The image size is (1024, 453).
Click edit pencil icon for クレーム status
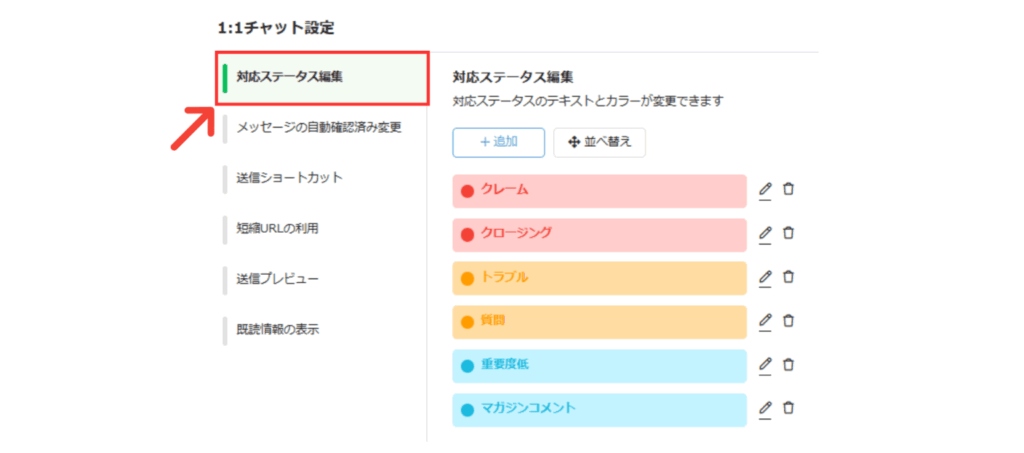[x=765, y=190]
